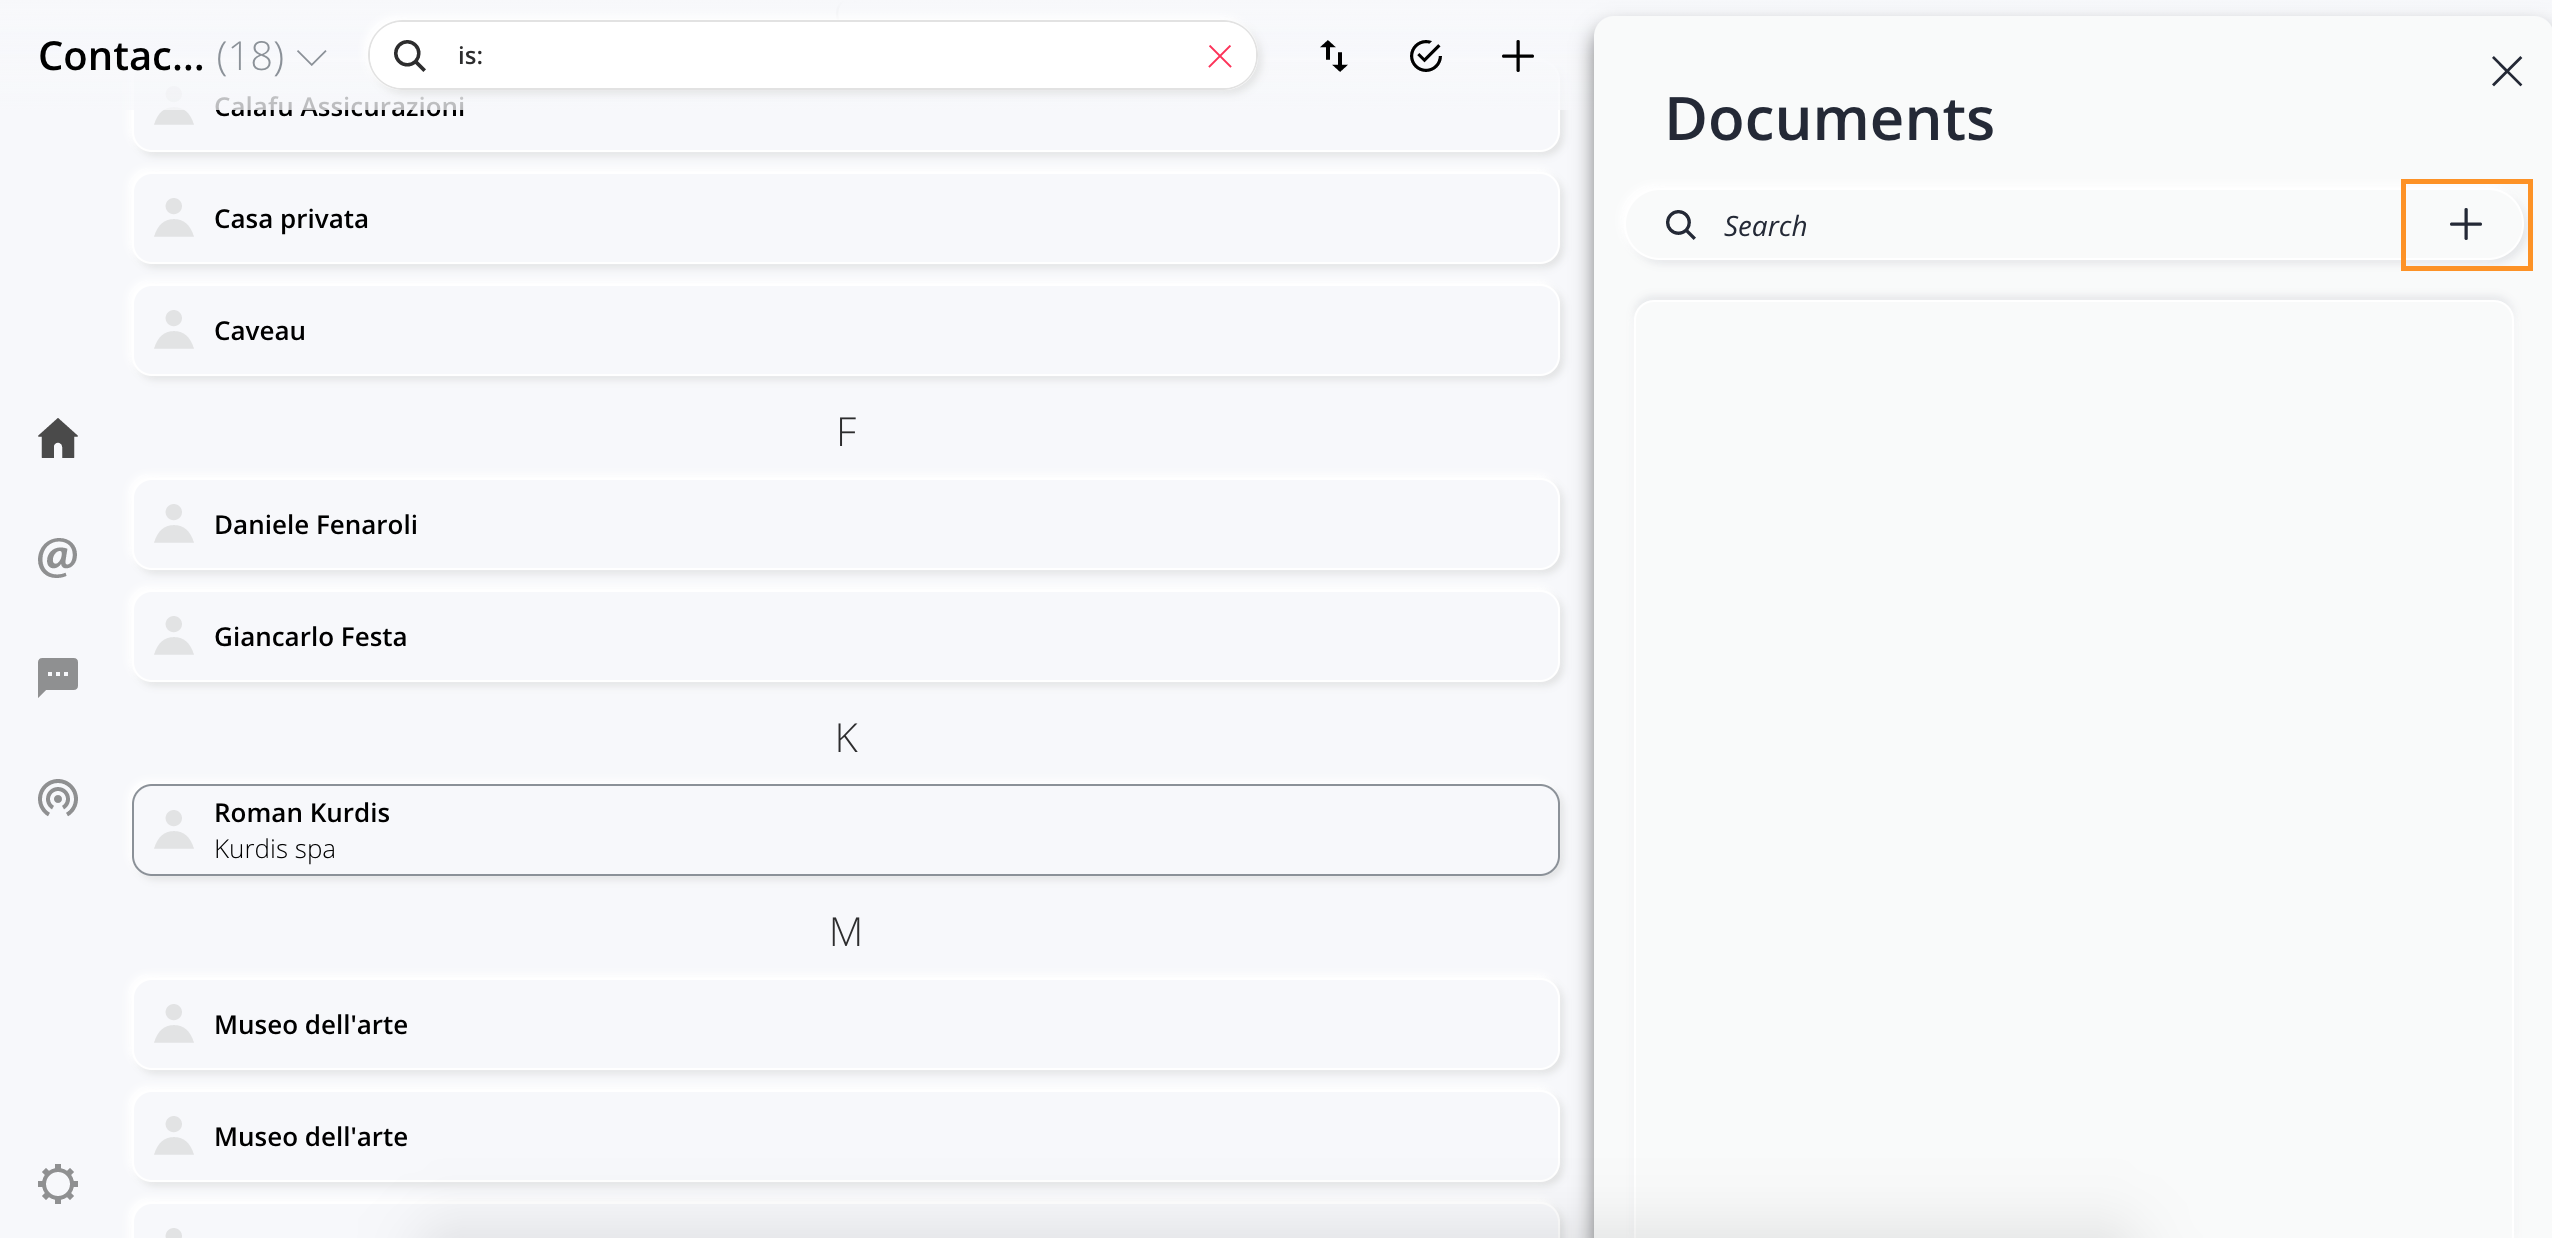Close the Documents panel

[2507, 71]
